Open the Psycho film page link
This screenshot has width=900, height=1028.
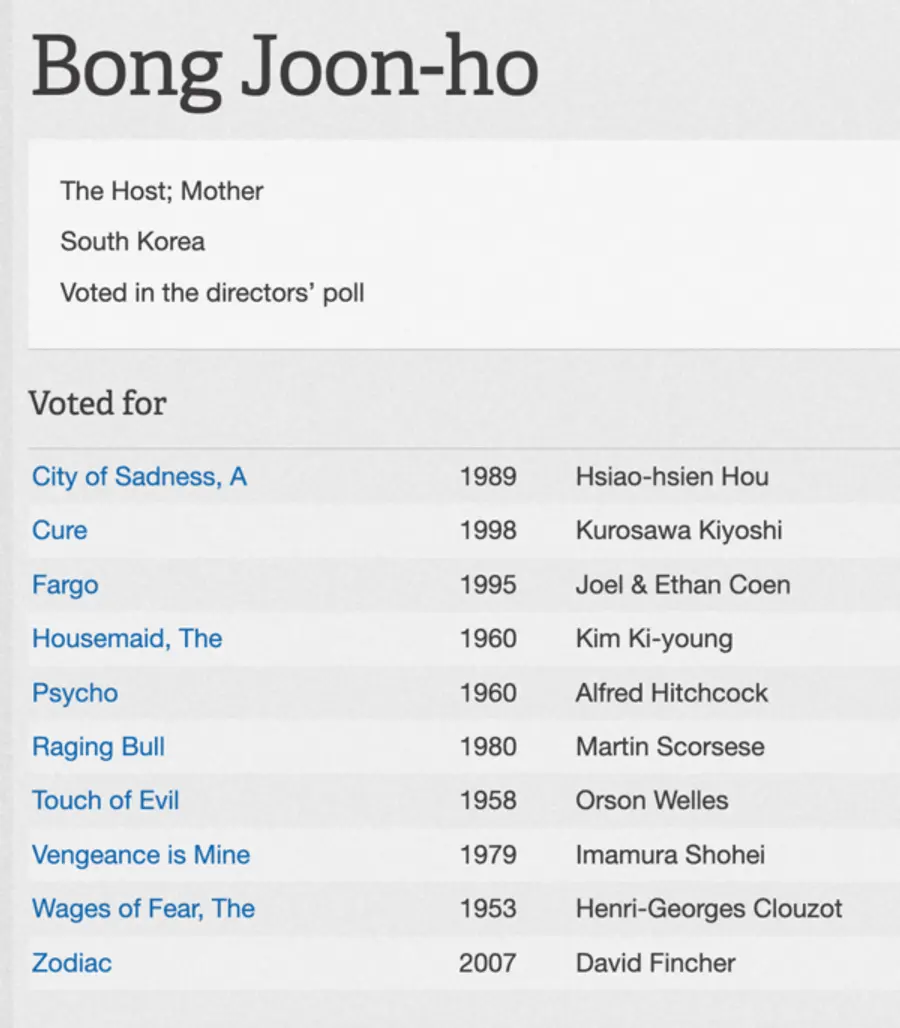coord(75,693)
